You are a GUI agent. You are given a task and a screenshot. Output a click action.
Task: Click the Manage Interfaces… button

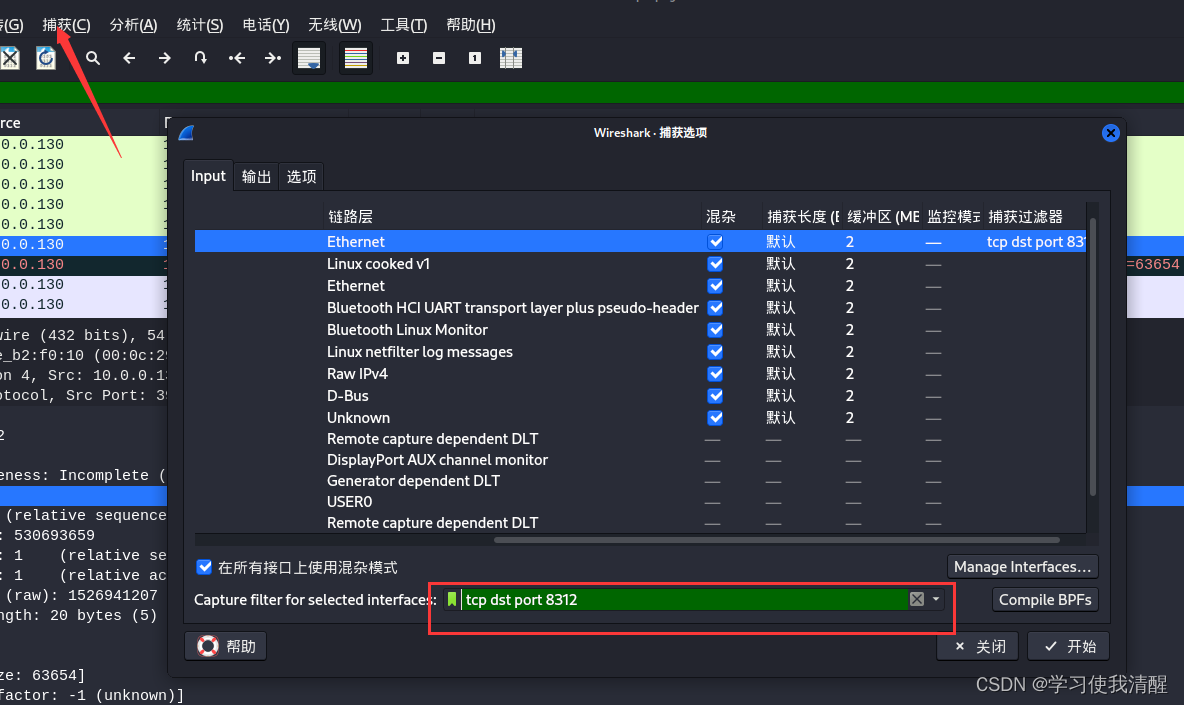pyautogui.click(x=1022, y=567)
